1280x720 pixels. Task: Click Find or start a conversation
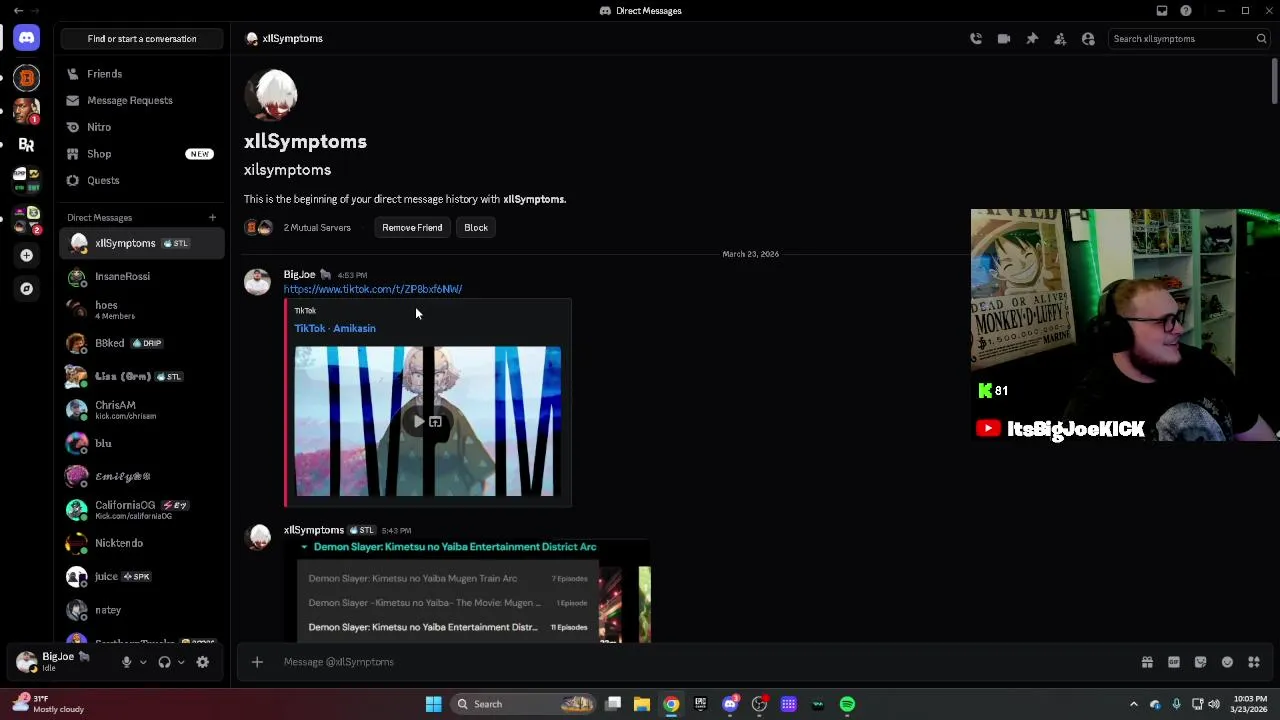[142, 38]
